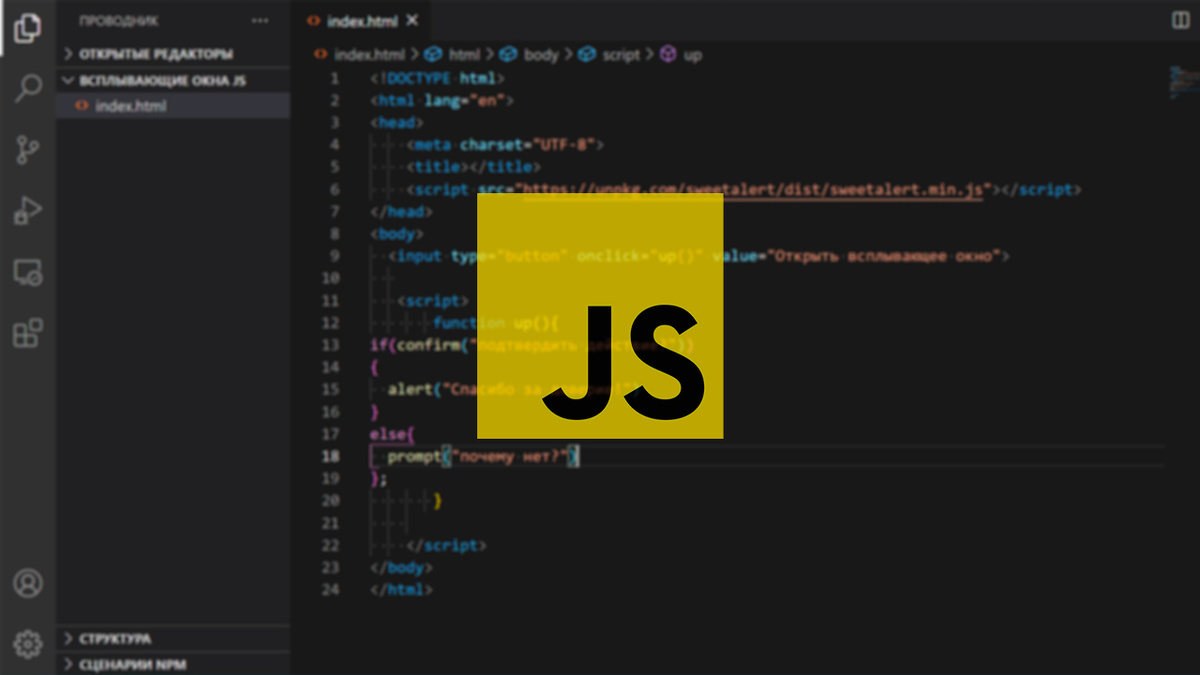This screenshot has width=1200, height=675.
Task: Click the input type="button" code line
Action: coord(698,256)
